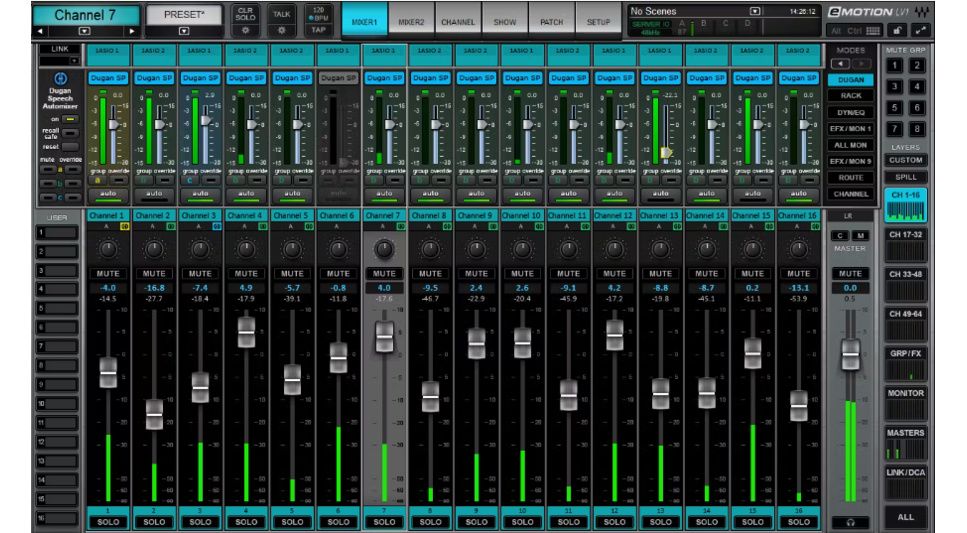967x533 pixels.
Task: Click the CLR SOLO button
Action: point(245,14)
